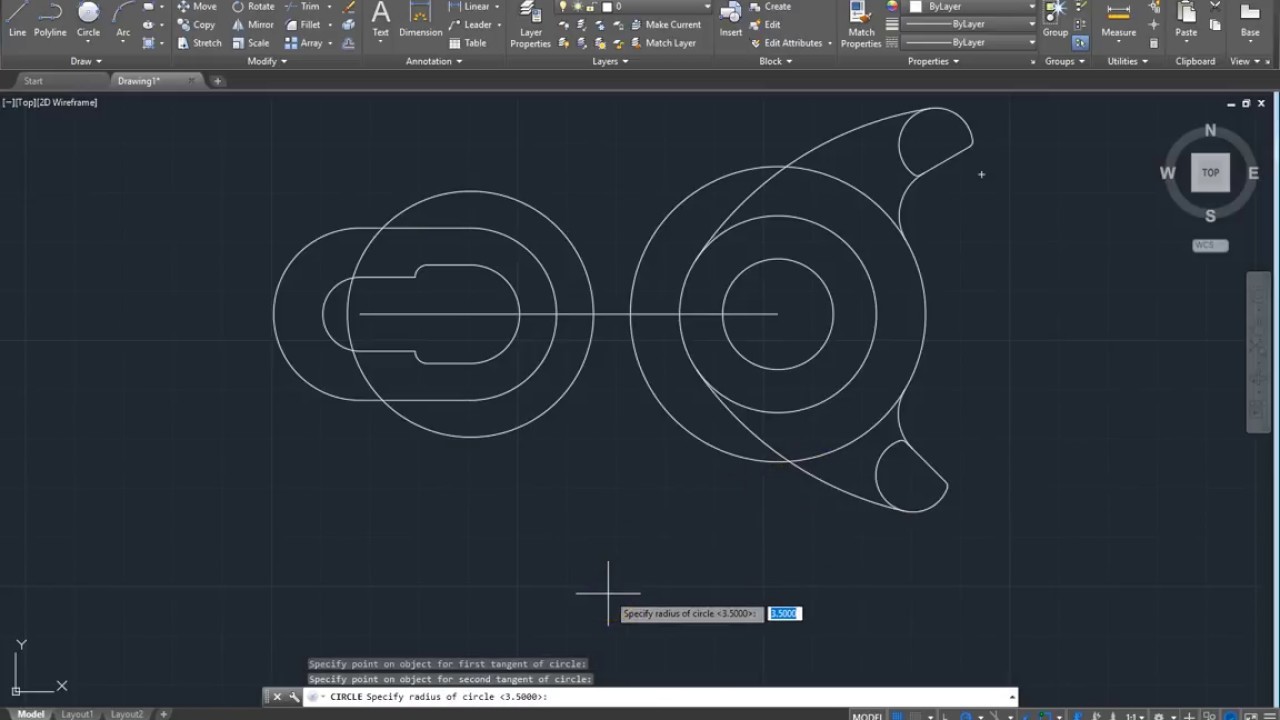Open the Linear dimension dropdown arrow
Screen dimensions: 1280x720
[497, 6]
